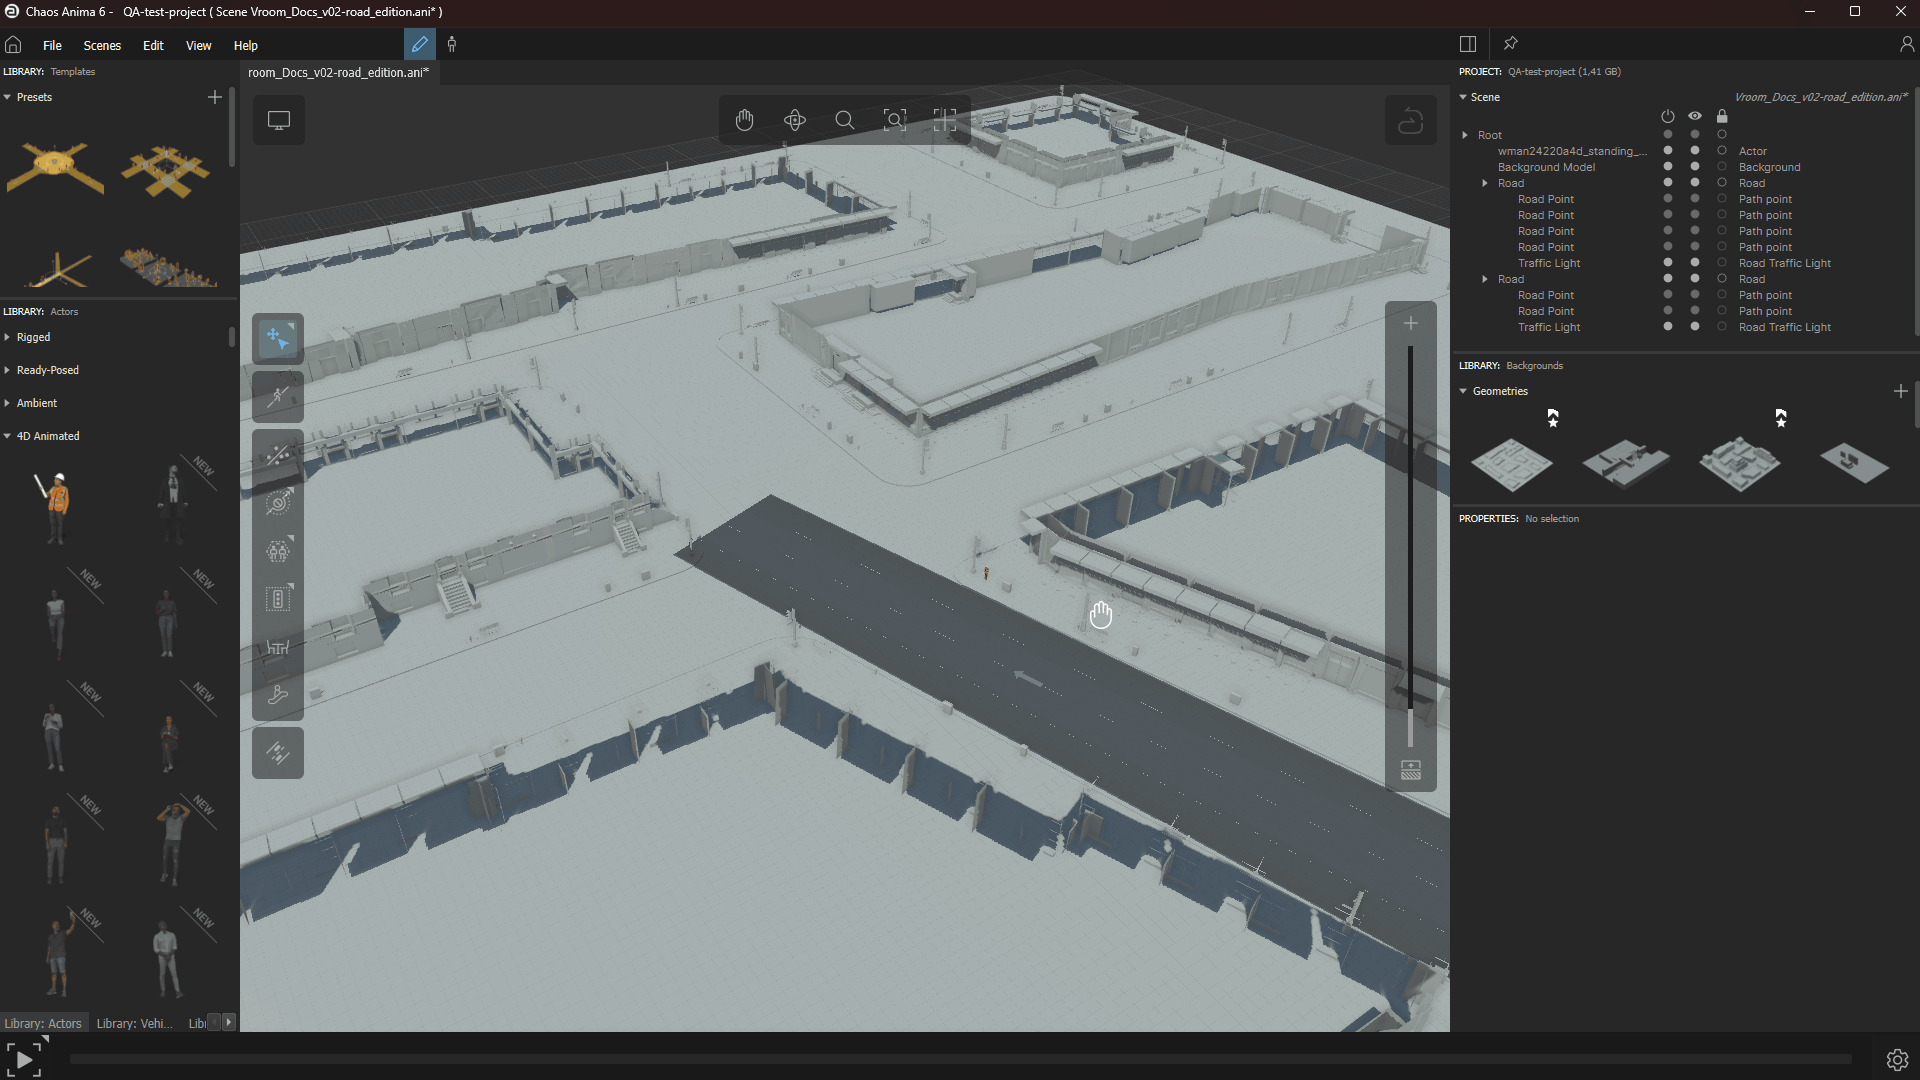1920x1080 pixels.
Task: Click the Zoom extents tool
Action: pyautogui.click(x=895, y=120)
